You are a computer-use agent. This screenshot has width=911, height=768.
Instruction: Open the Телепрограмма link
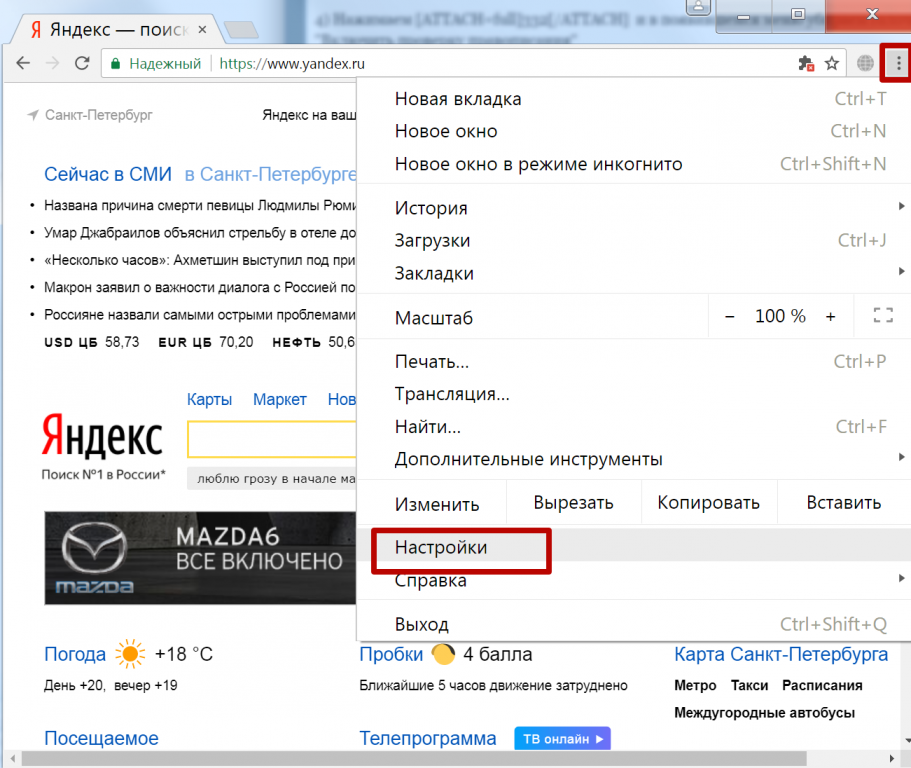click(428, 738)
